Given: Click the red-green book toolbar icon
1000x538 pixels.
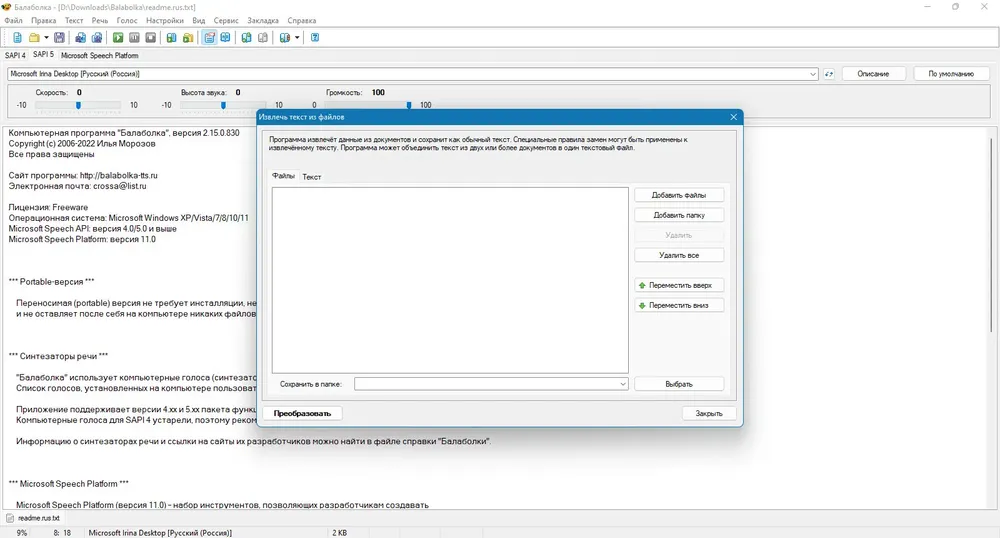Looking at the screenshot, I should coord(284,38).
